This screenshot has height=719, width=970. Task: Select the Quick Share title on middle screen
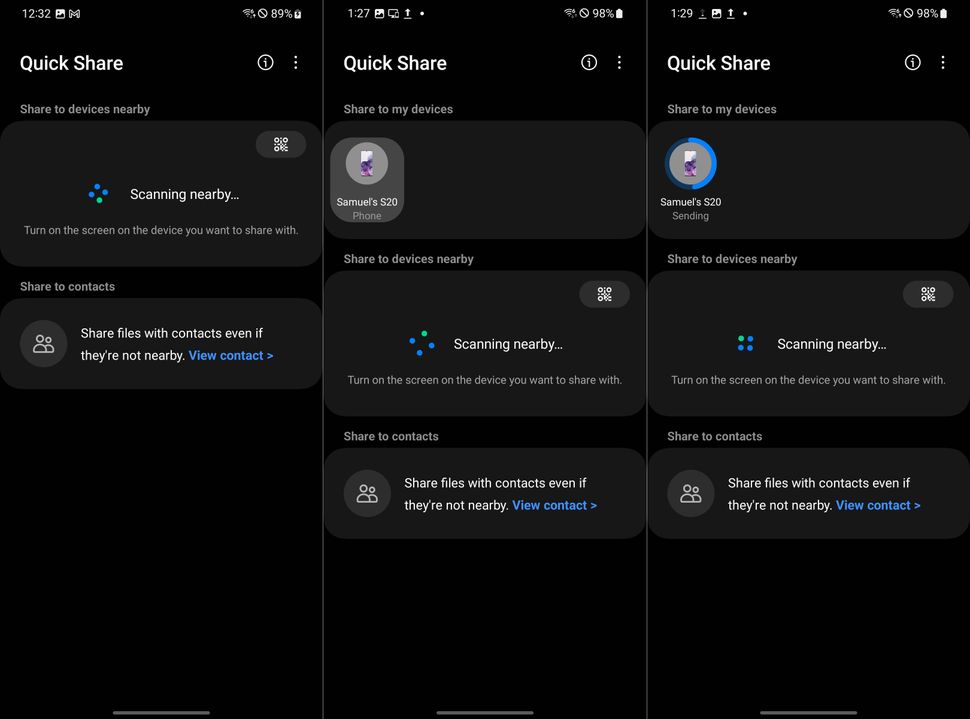click(x=394, y=62)
